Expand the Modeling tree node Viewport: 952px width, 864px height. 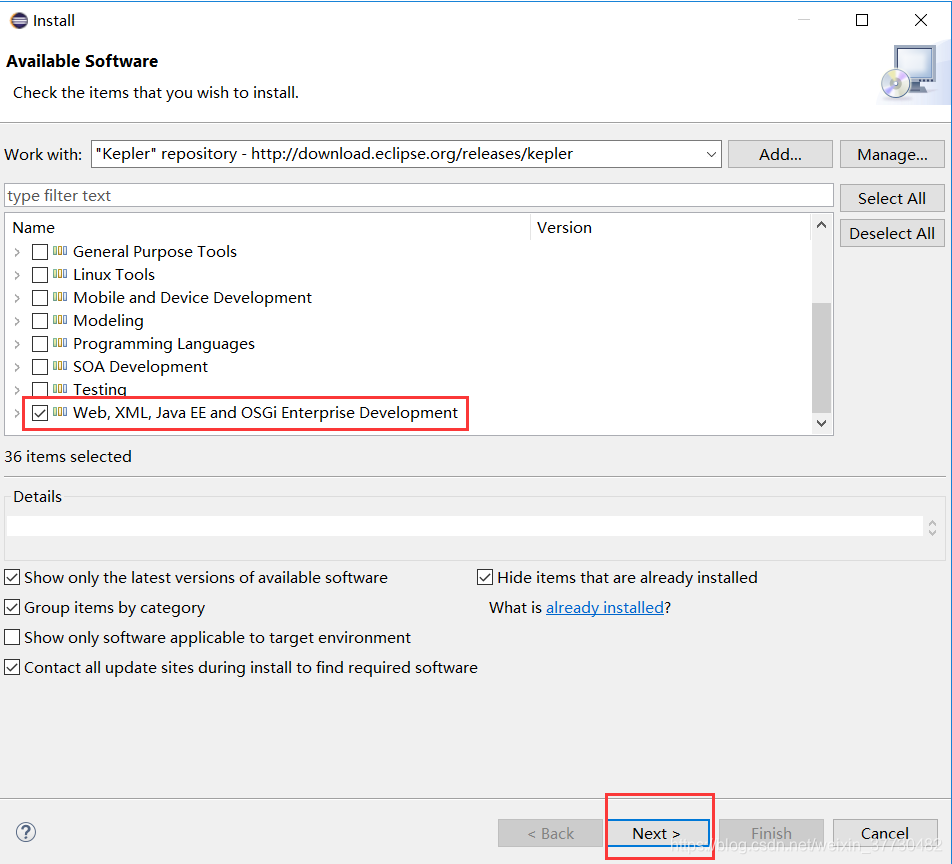[17, 321]
